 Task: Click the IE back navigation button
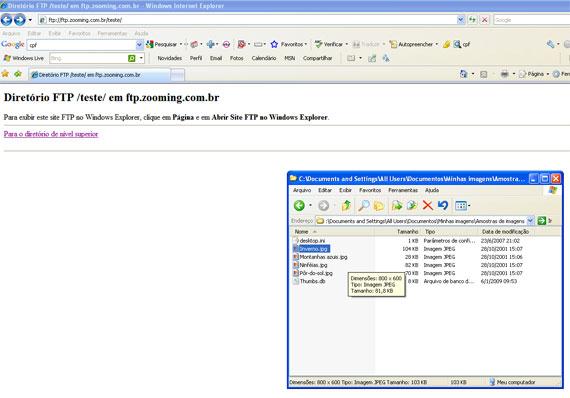pos(7,20)
